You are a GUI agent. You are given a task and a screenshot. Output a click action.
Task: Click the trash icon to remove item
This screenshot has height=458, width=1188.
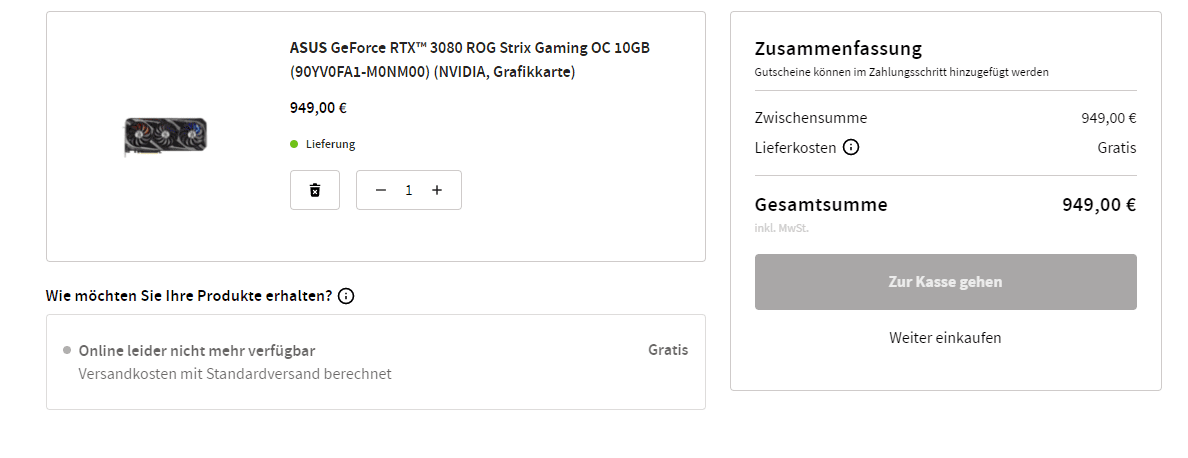coord(315,190)
